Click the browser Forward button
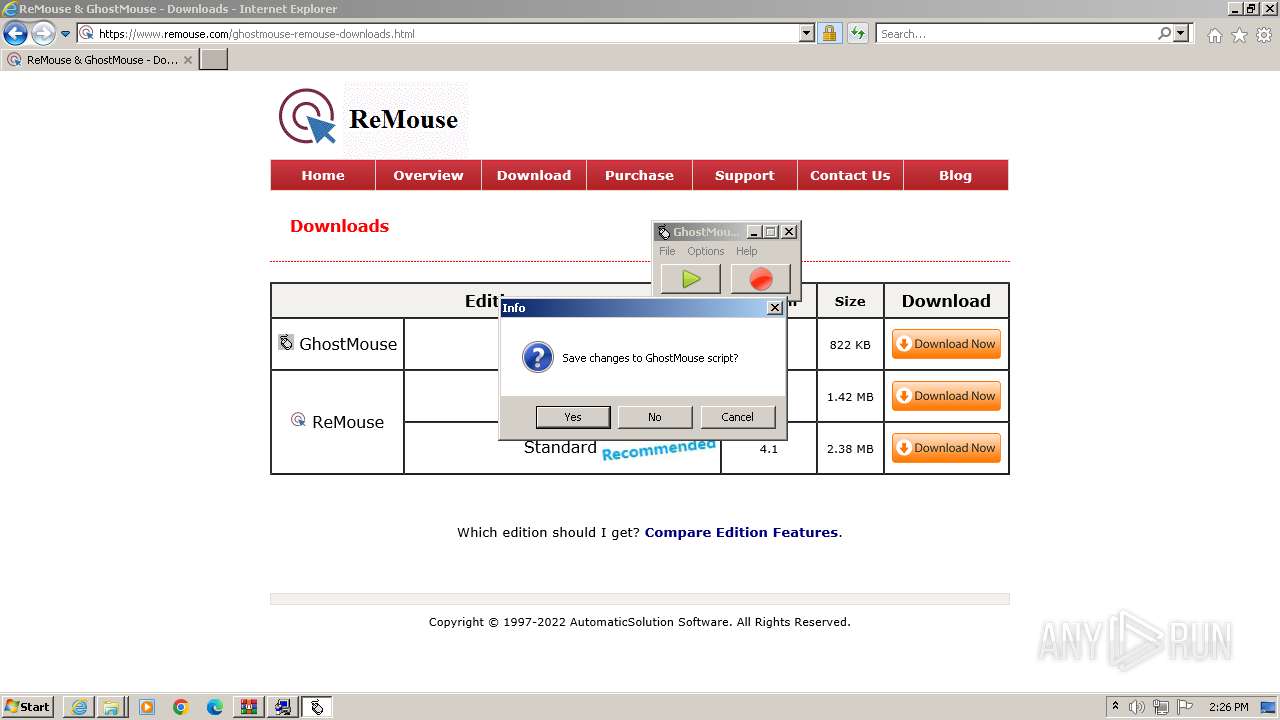The height and width of the screenshot is (720, 1280). click(x=43, y=33)
